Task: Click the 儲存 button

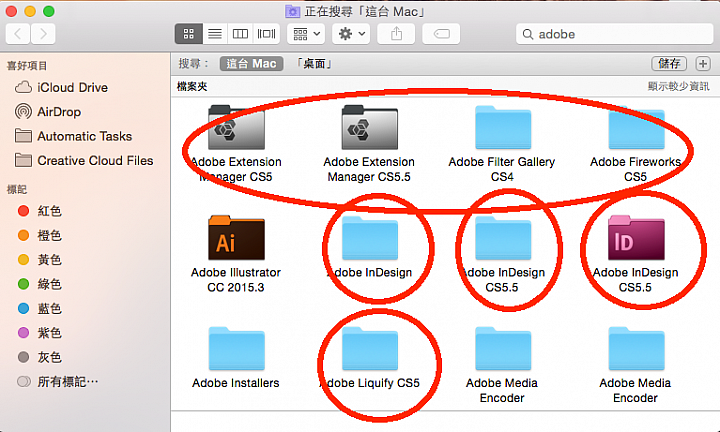Action: pos(669,63)
